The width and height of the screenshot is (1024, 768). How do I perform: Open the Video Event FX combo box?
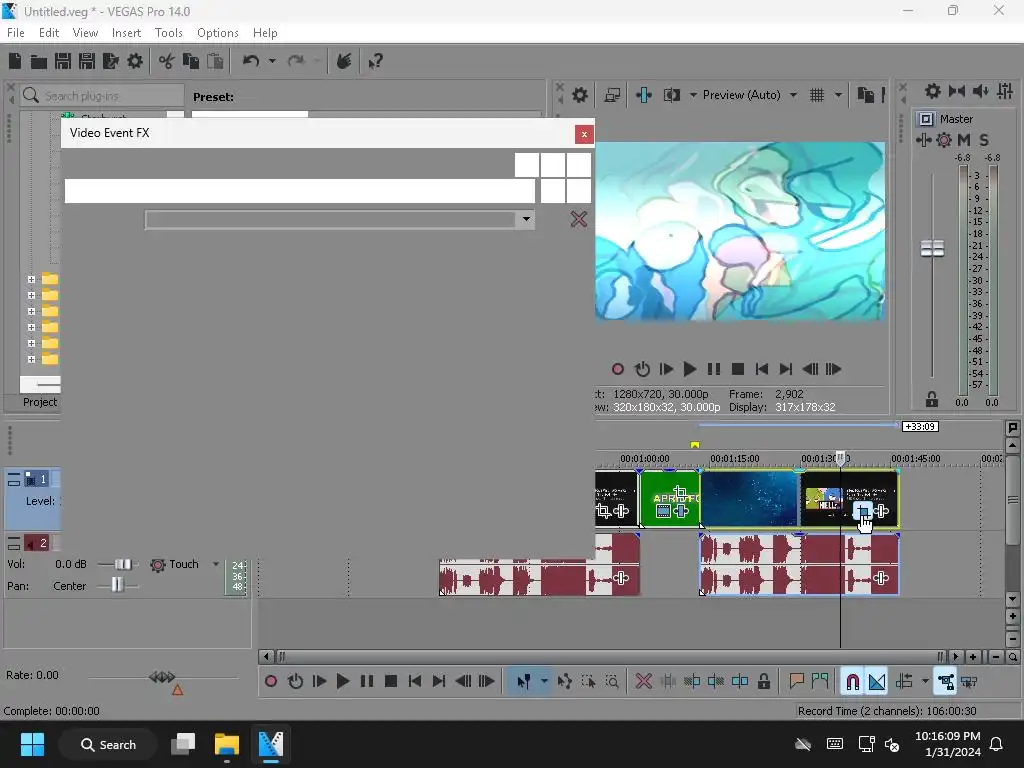[x=340, y=219]
